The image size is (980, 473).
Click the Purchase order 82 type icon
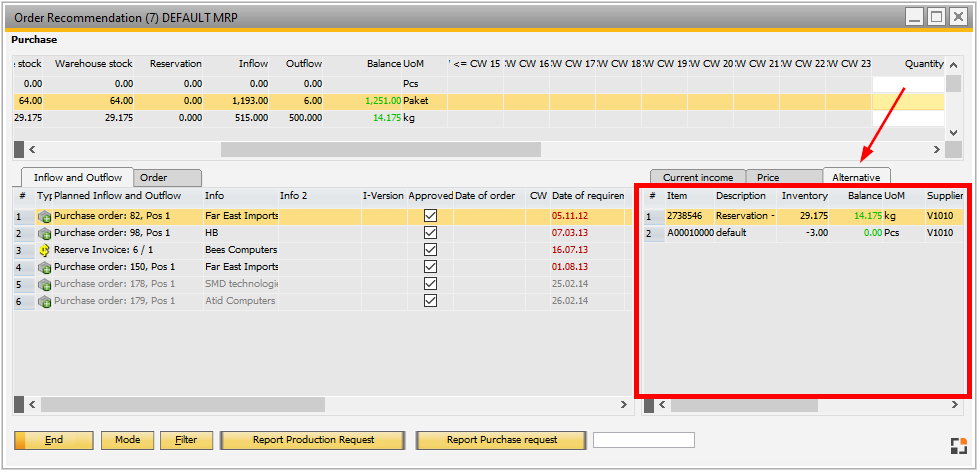44,216
